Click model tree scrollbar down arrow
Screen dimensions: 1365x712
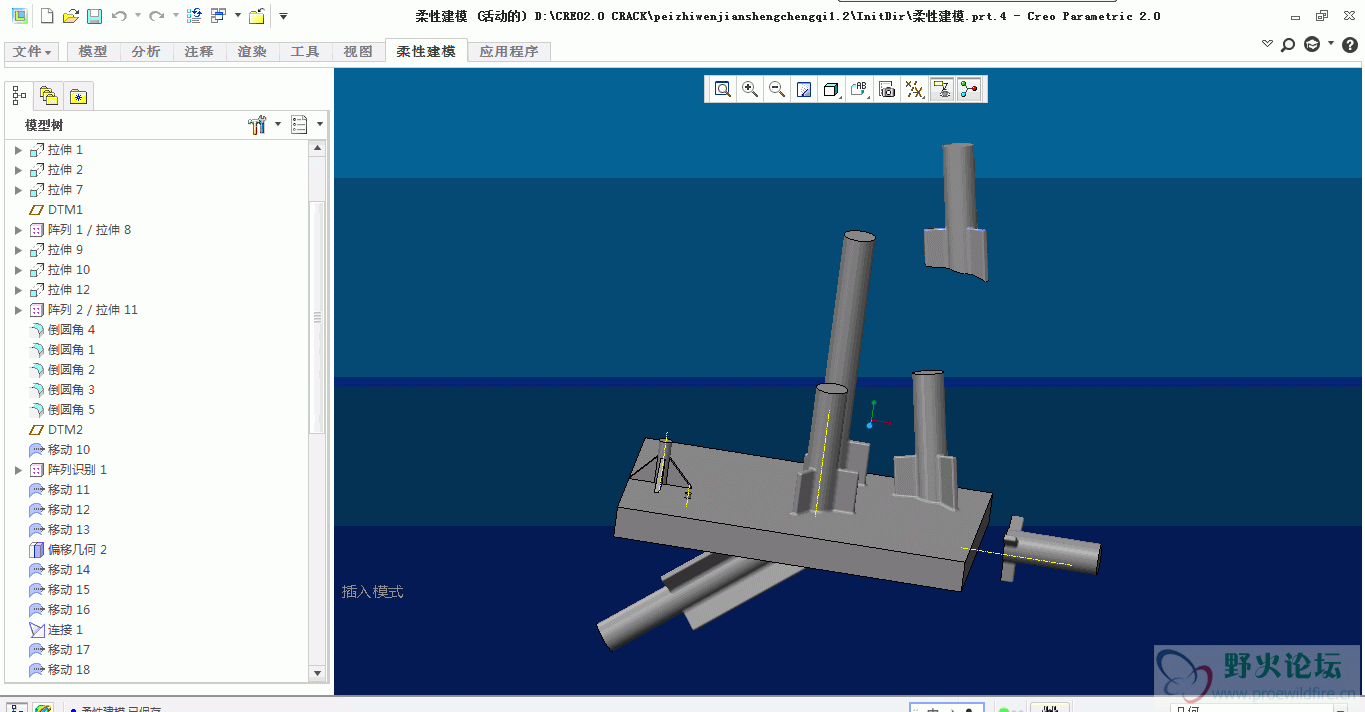click(318, 673)
